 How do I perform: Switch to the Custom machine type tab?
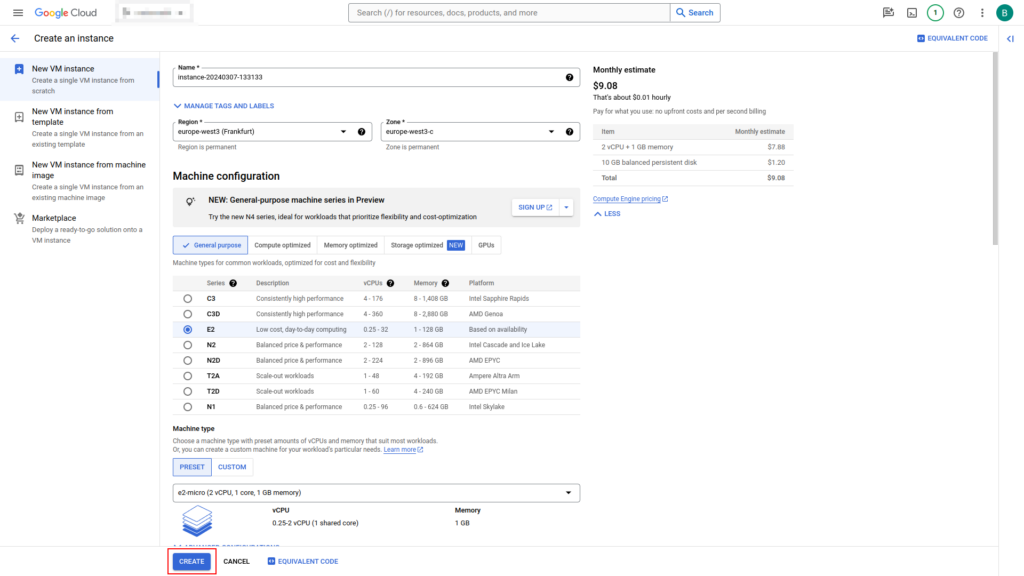tap(232, 467)
